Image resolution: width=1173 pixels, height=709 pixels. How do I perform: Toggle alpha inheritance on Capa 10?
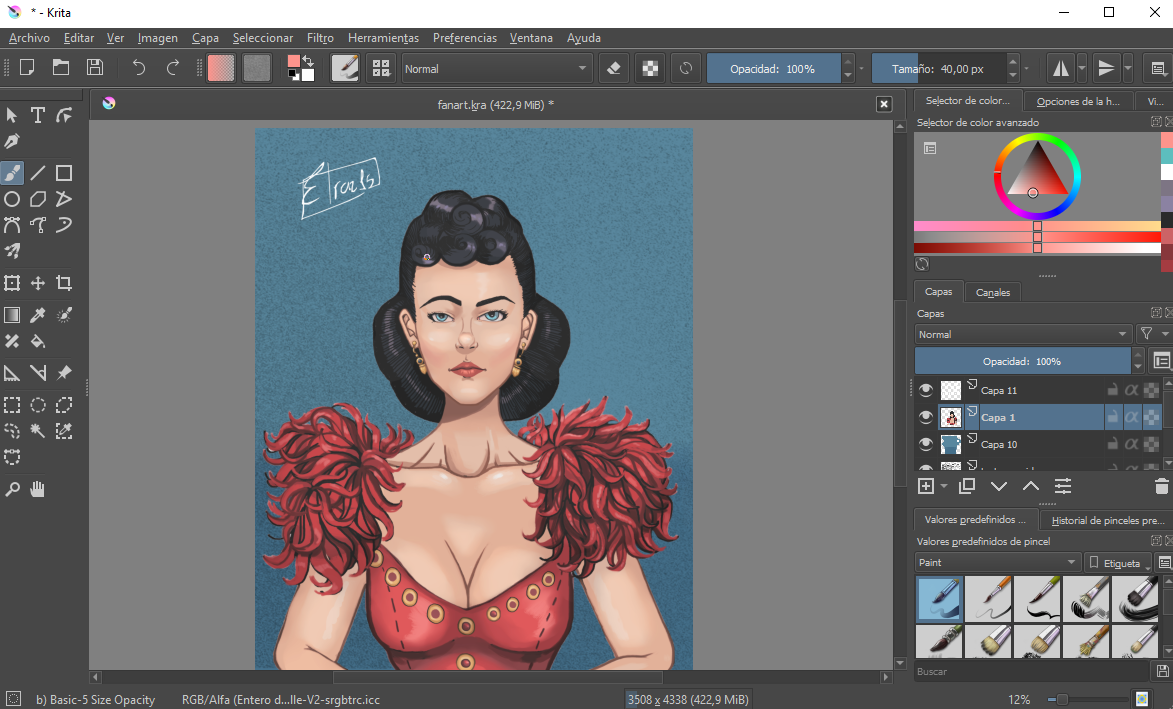point(1131,443)
